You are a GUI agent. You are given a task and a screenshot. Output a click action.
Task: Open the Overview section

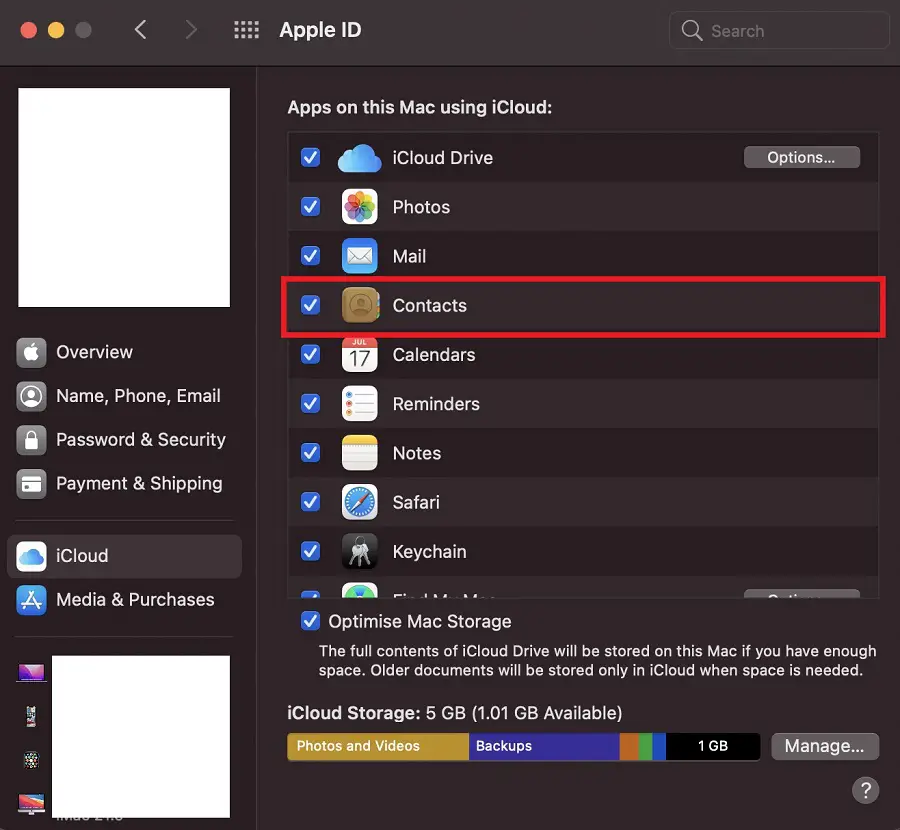coord(124,352)
